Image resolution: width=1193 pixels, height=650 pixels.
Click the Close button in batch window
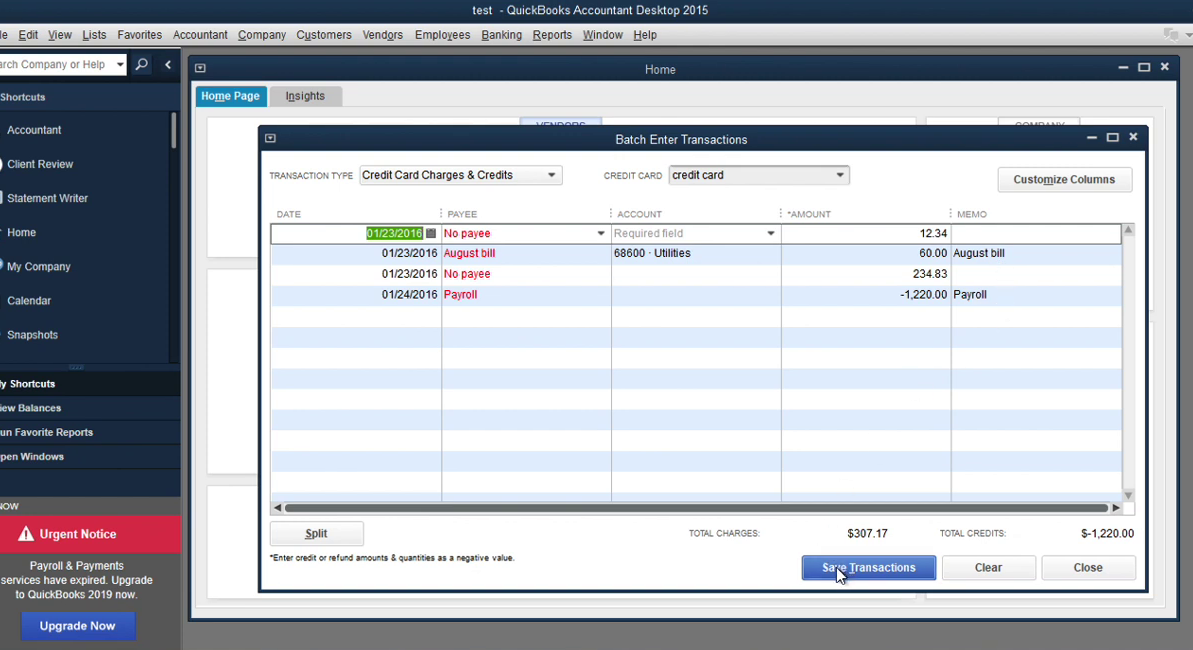click(1088, 568)
